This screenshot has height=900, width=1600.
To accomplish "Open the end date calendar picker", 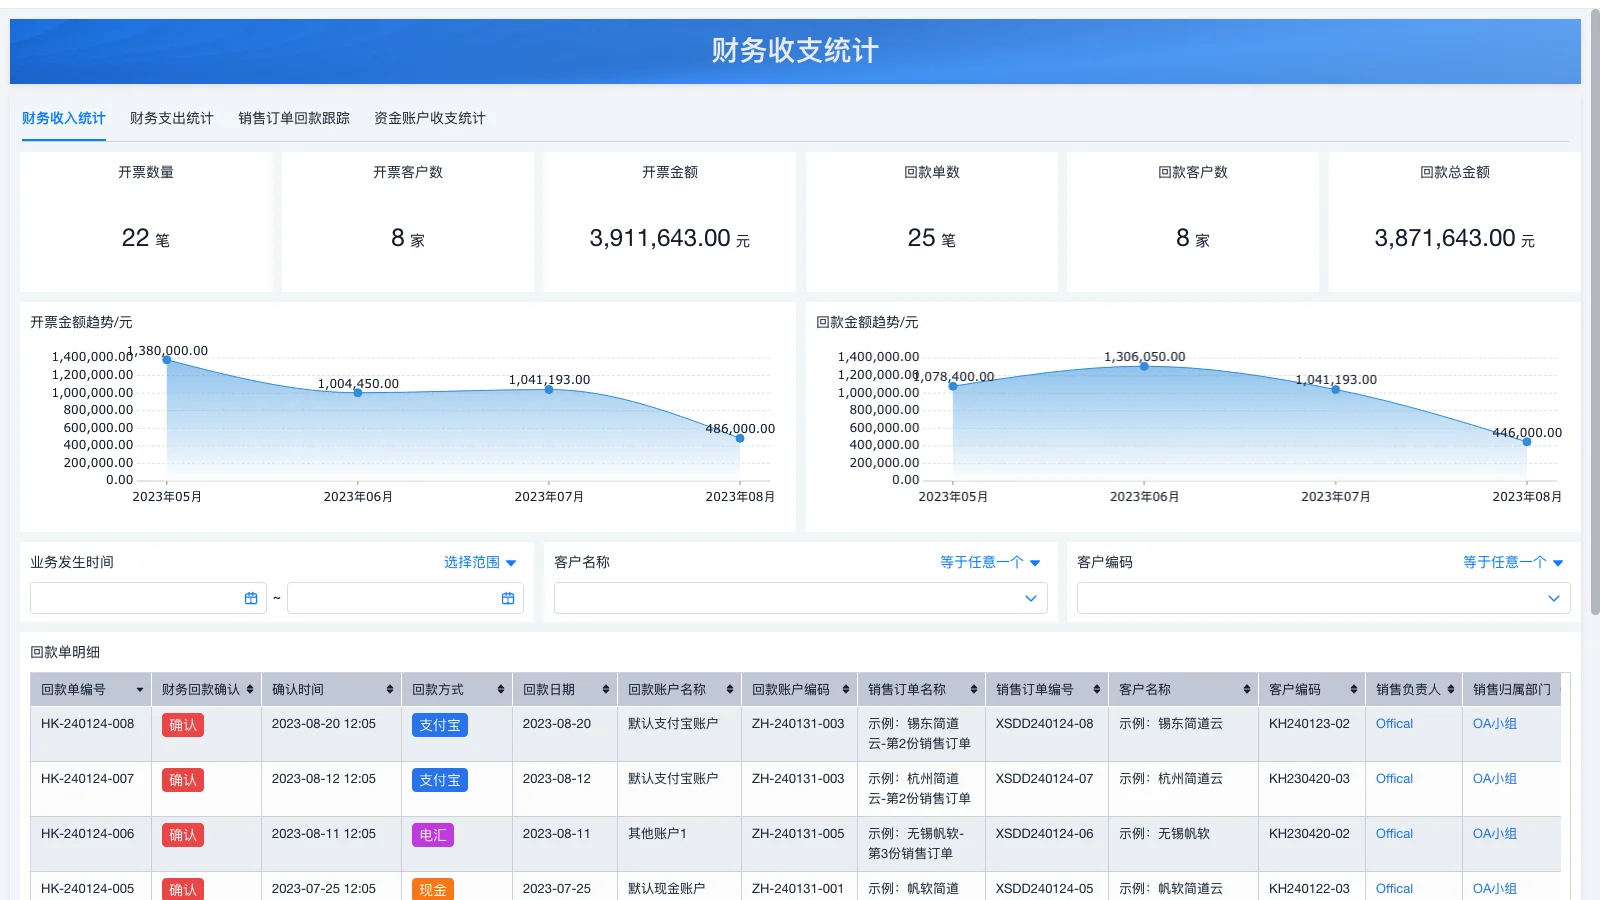I will tap(509, 598).
